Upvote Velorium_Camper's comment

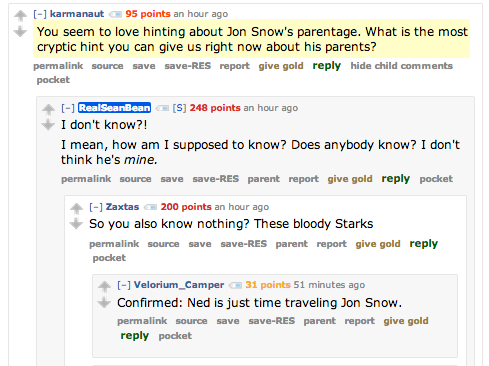pos(104,287)
